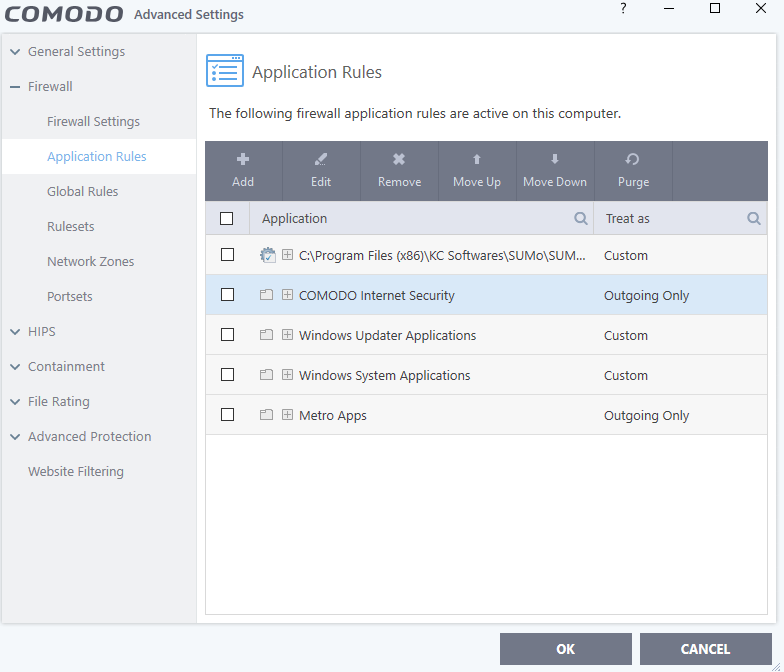Image resolution: width=784 pixels, height=672 pixels.
Task: Open the Network Zones page
Action: click(90, 261)
